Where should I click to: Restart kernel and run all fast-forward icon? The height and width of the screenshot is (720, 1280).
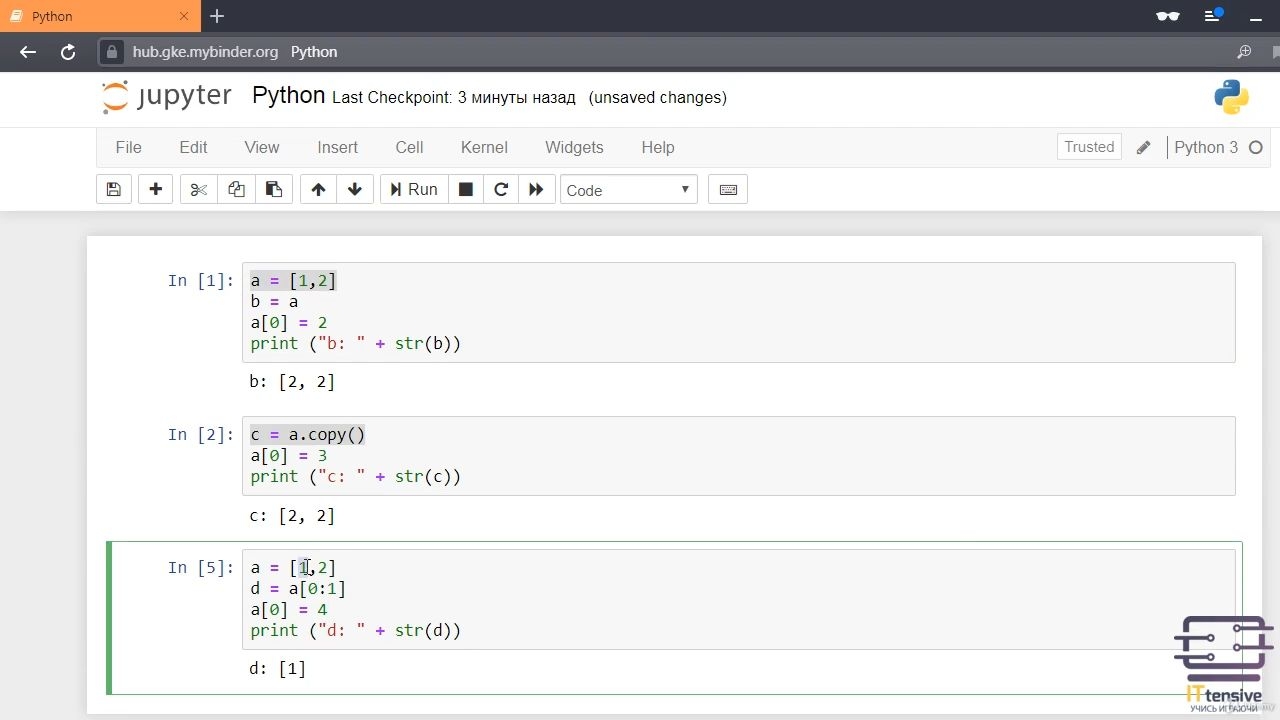tap(536, 189)
